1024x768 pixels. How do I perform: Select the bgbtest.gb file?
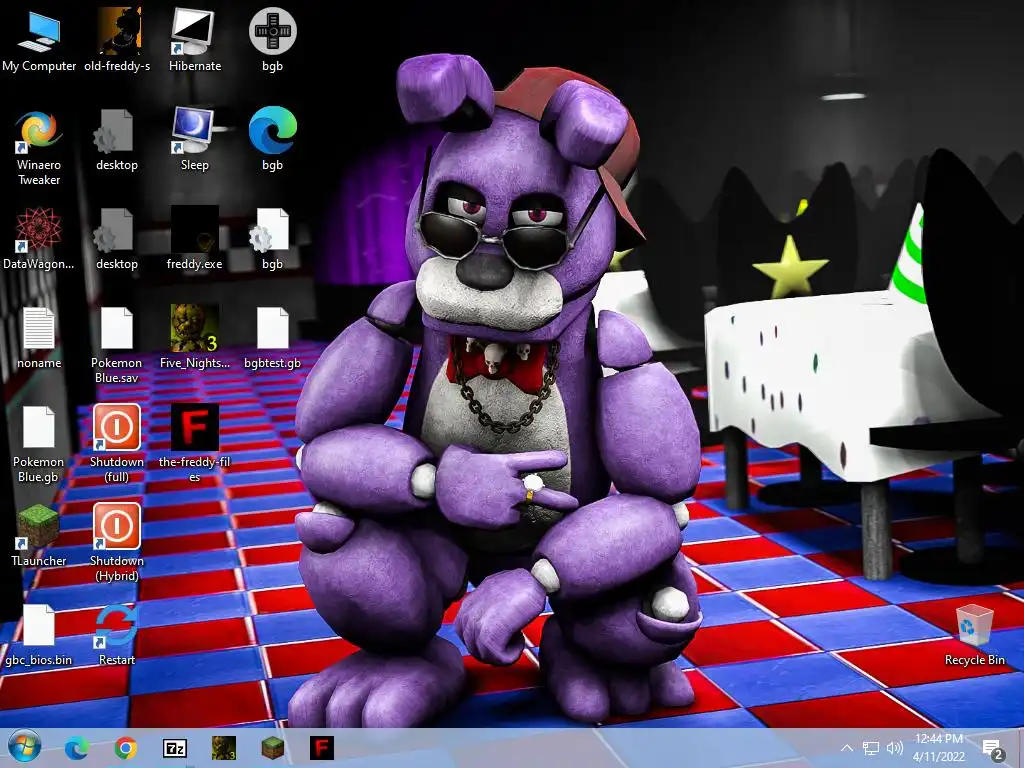[272, 338]
